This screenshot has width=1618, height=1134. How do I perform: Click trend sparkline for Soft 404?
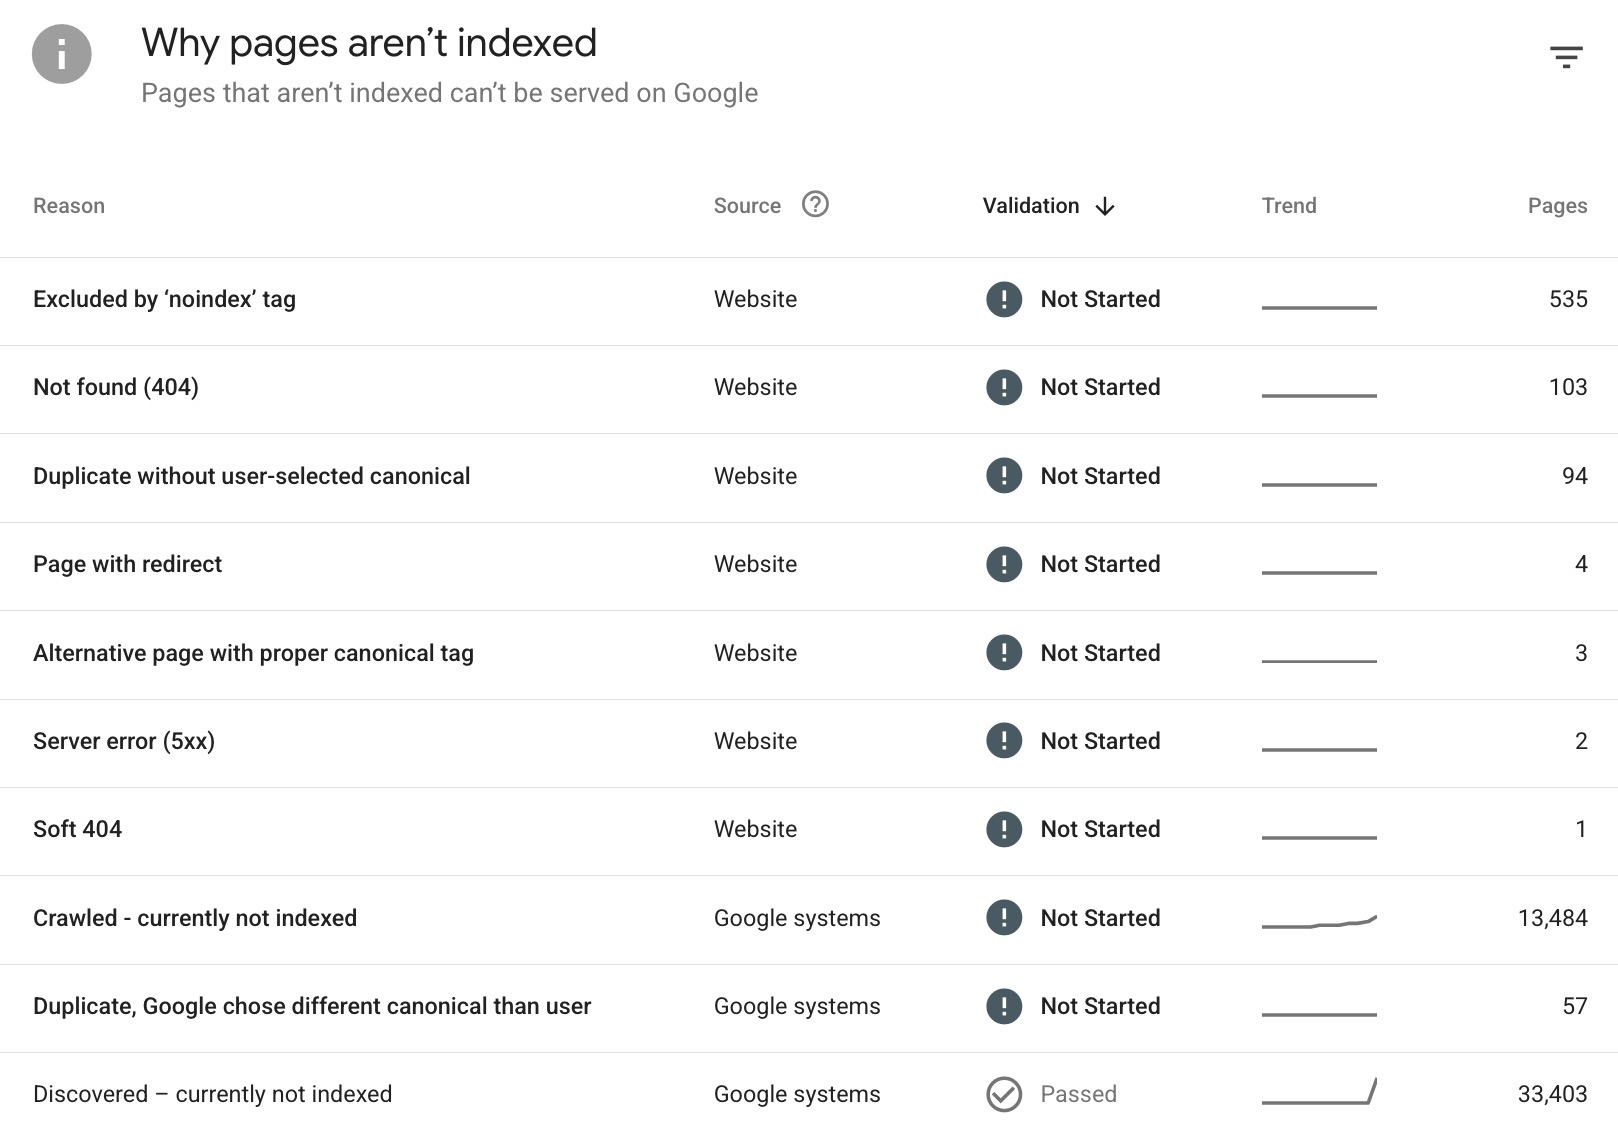pos(1319,837)
